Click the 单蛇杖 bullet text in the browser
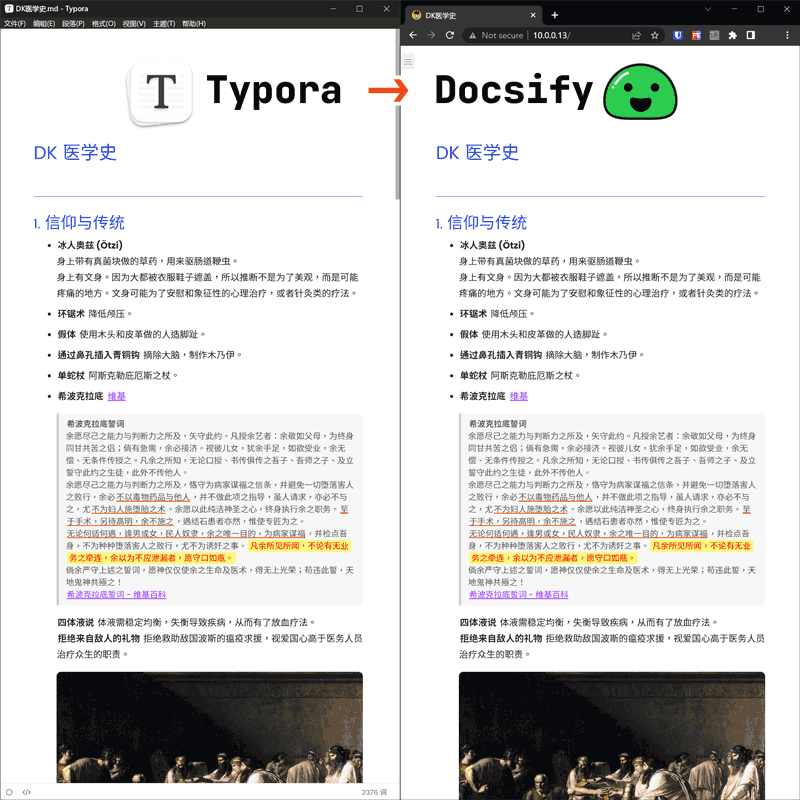800x800 pixels. (x=473, y=376)
